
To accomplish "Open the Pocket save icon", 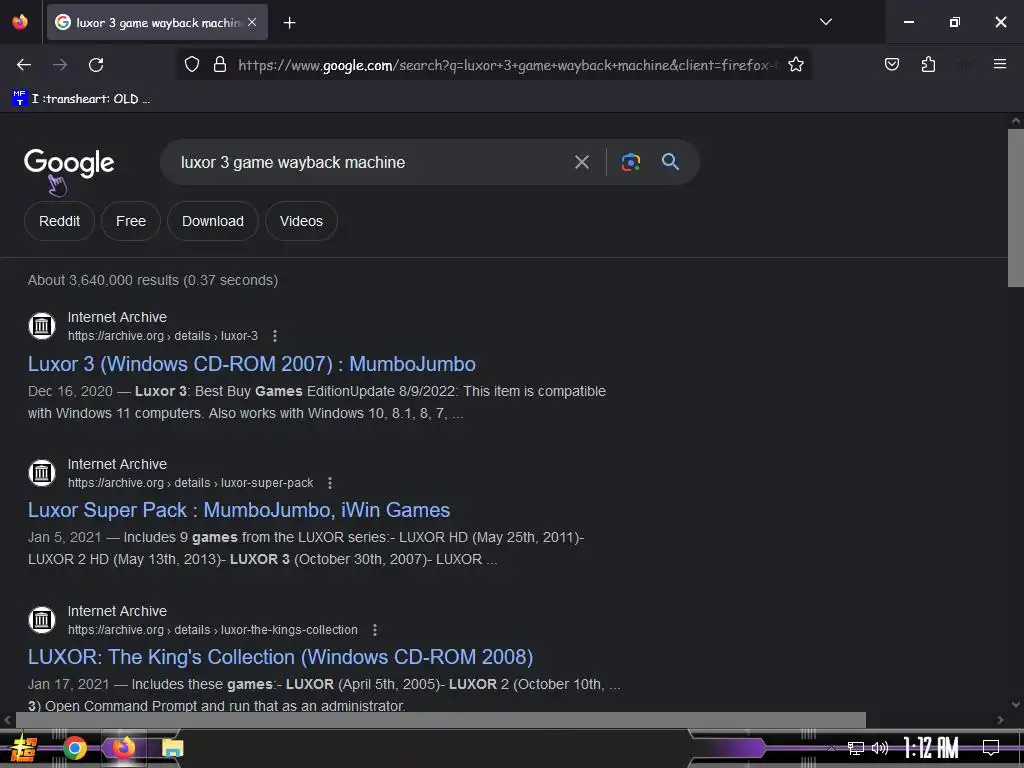I will tap(891, 64).
